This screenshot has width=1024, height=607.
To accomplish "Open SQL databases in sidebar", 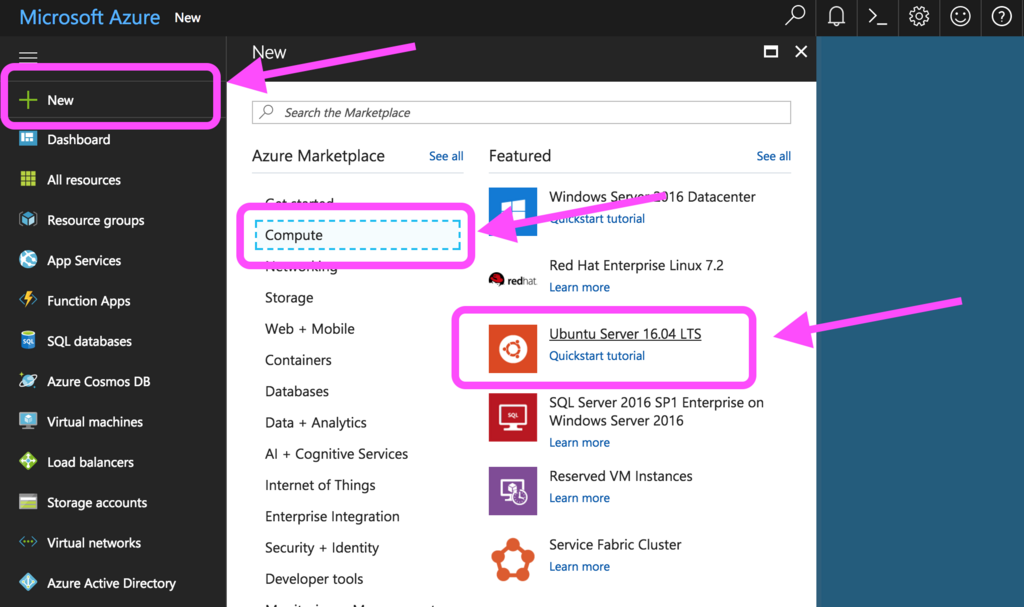I will click(x=89, y=341).
